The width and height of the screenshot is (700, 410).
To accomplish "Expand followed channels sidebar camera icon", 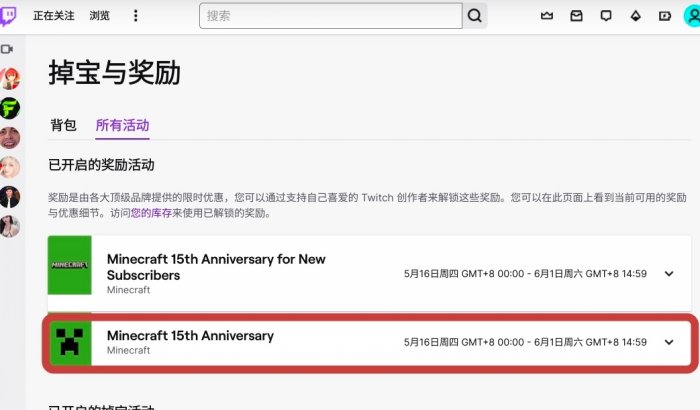I will click(7, 49).
